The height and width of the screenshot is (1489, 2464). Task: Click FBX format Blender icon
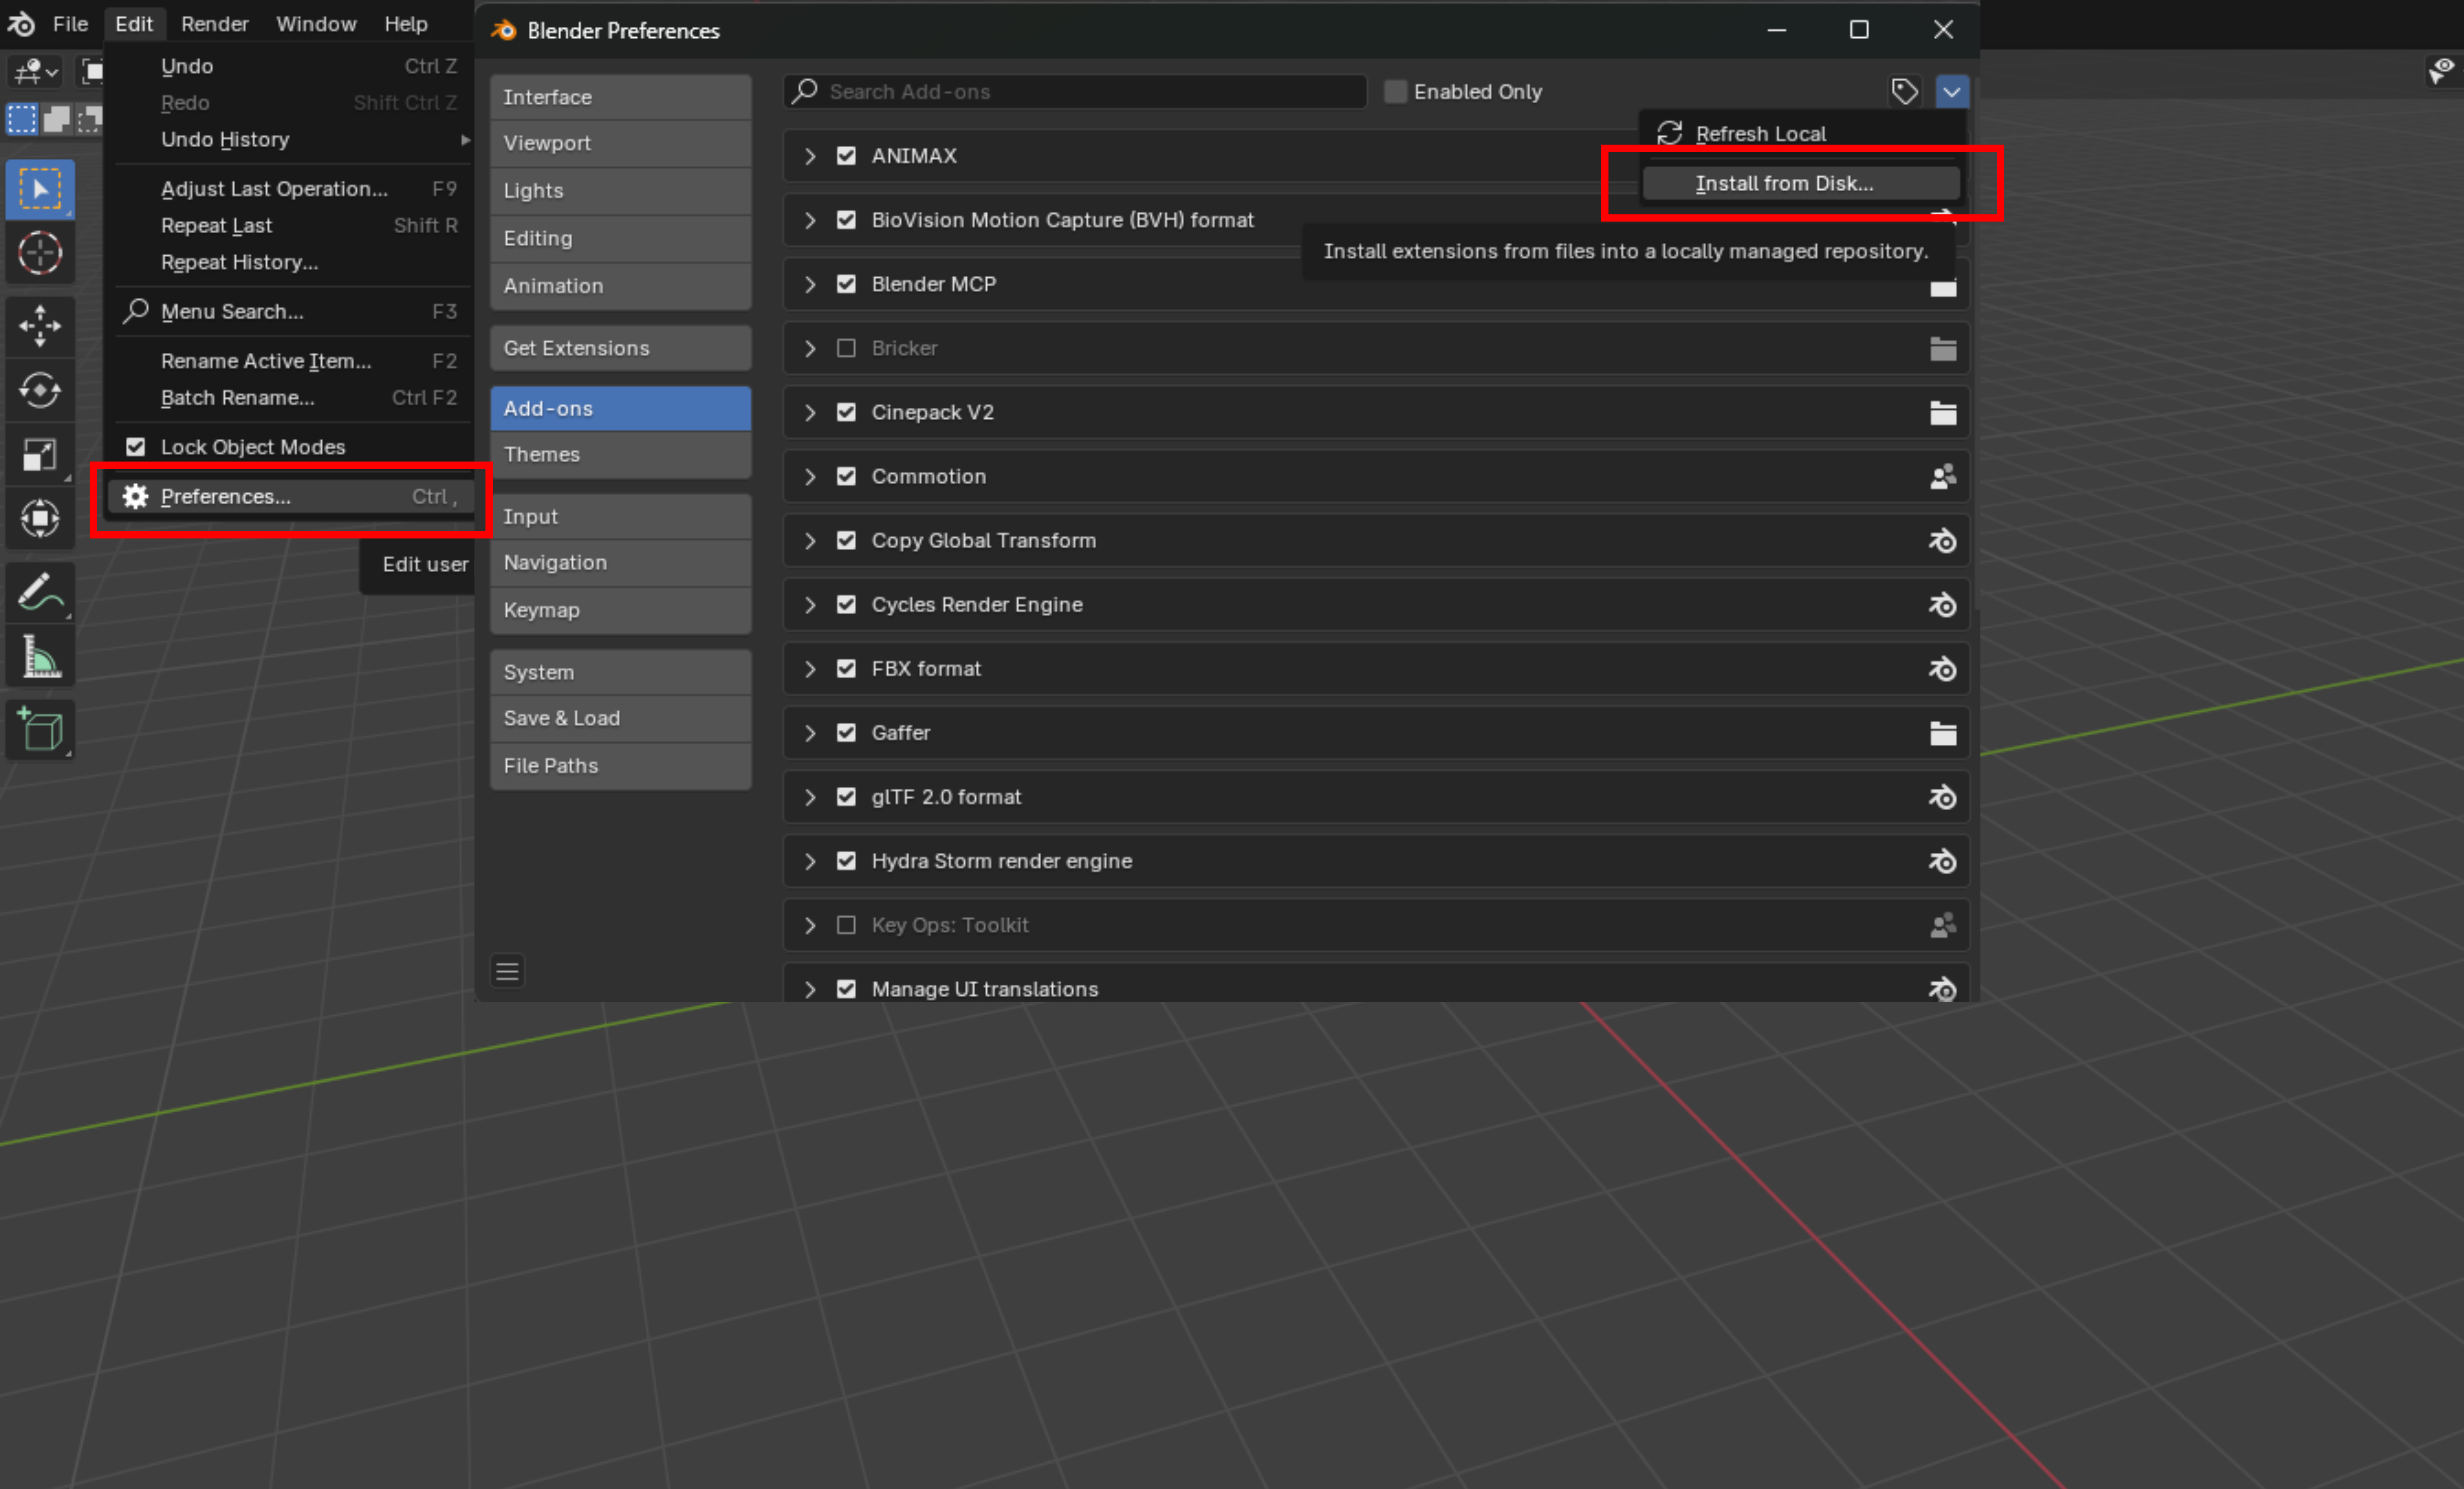pos(1942,668)
